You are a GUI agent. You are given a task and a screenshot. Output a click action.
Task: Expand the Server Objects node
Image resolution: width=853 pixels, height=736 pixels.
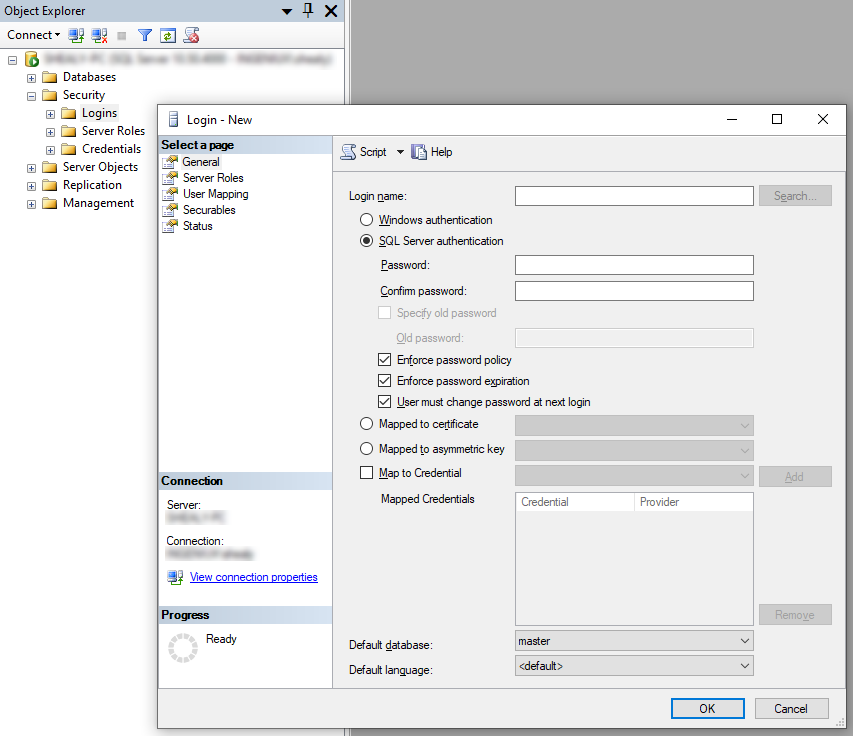pyautogui.click(x=32, y=168)
